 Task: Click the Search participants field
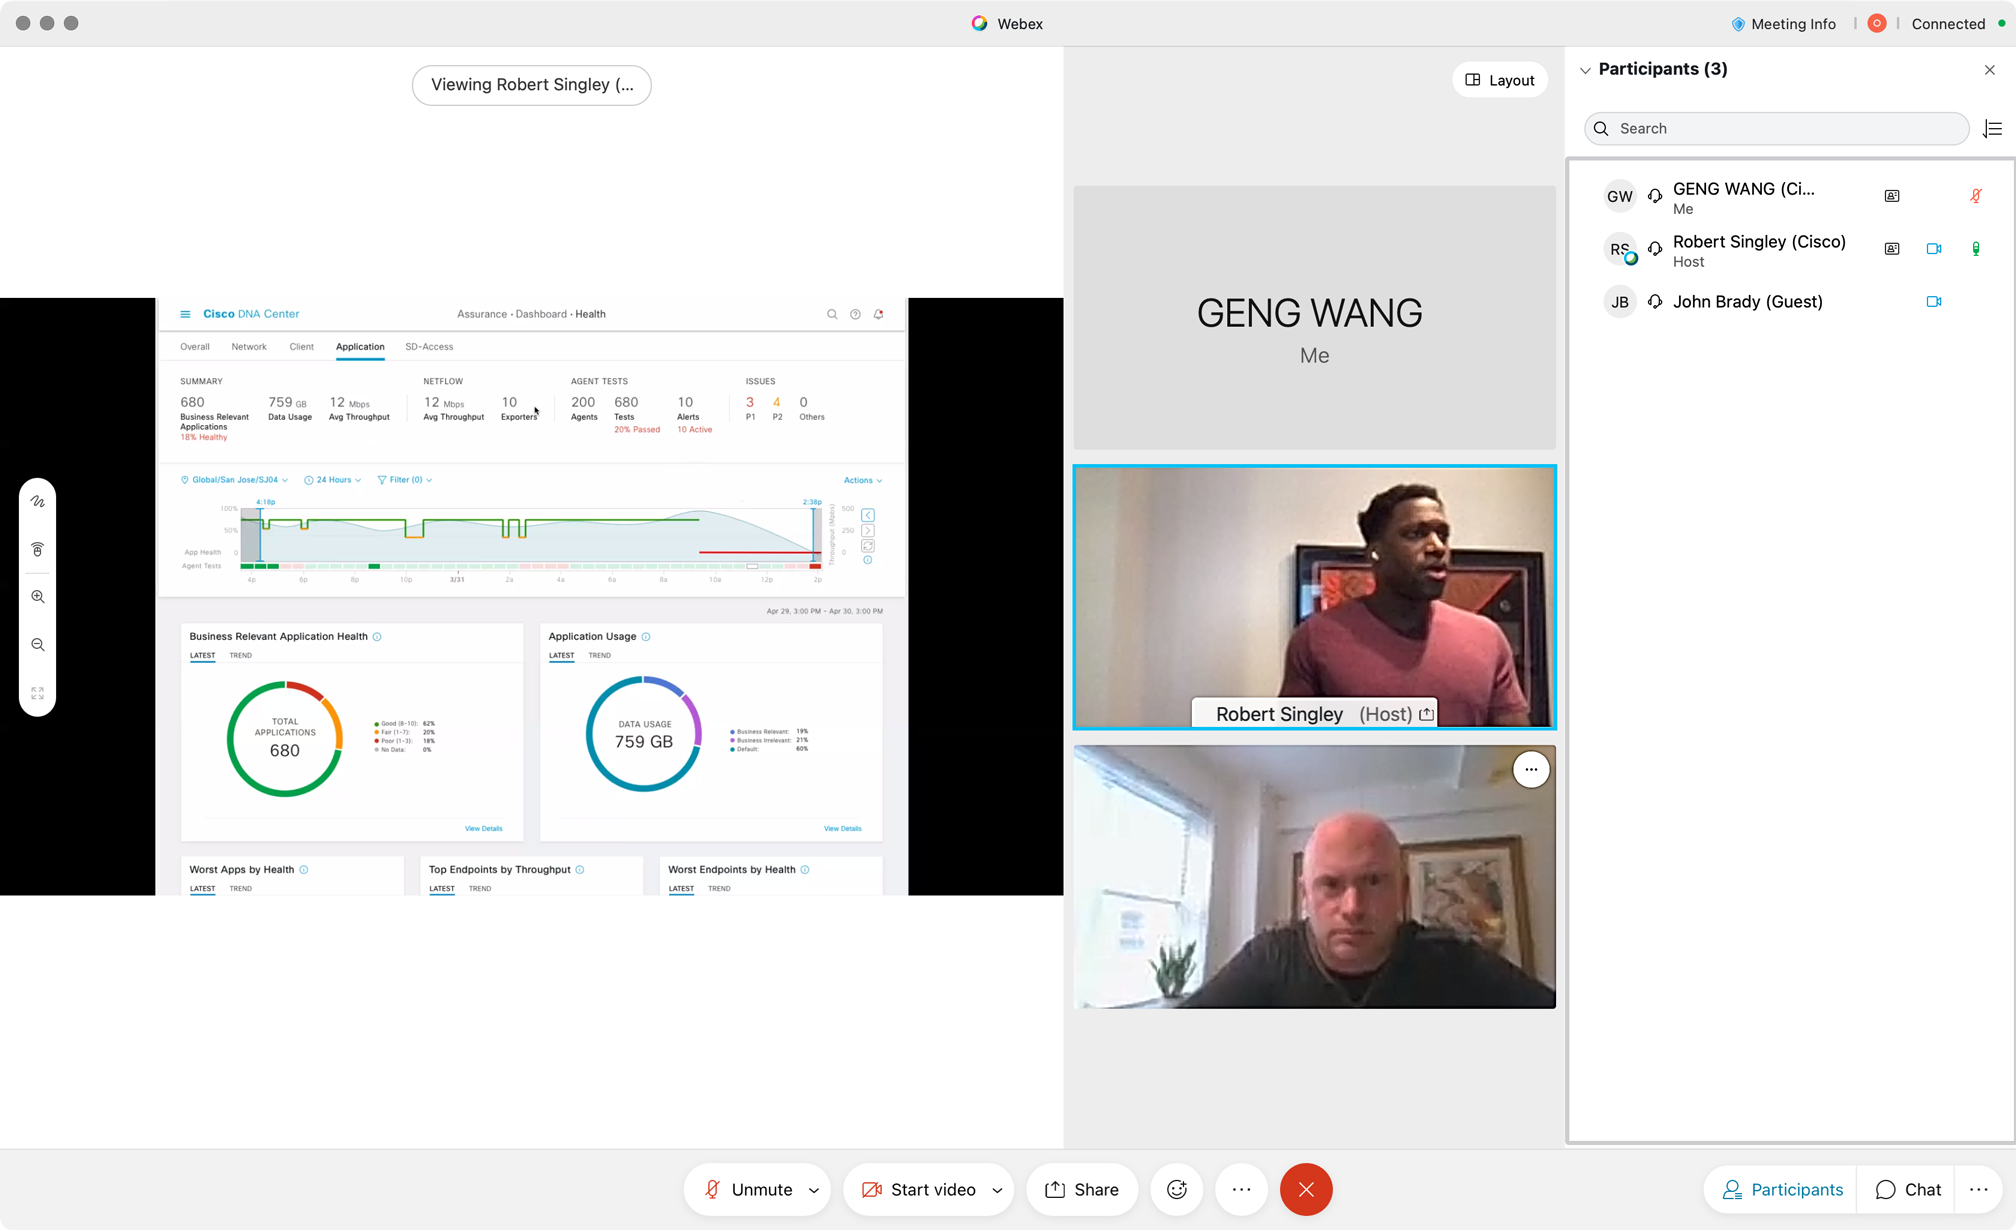(x=1776, y=129)
